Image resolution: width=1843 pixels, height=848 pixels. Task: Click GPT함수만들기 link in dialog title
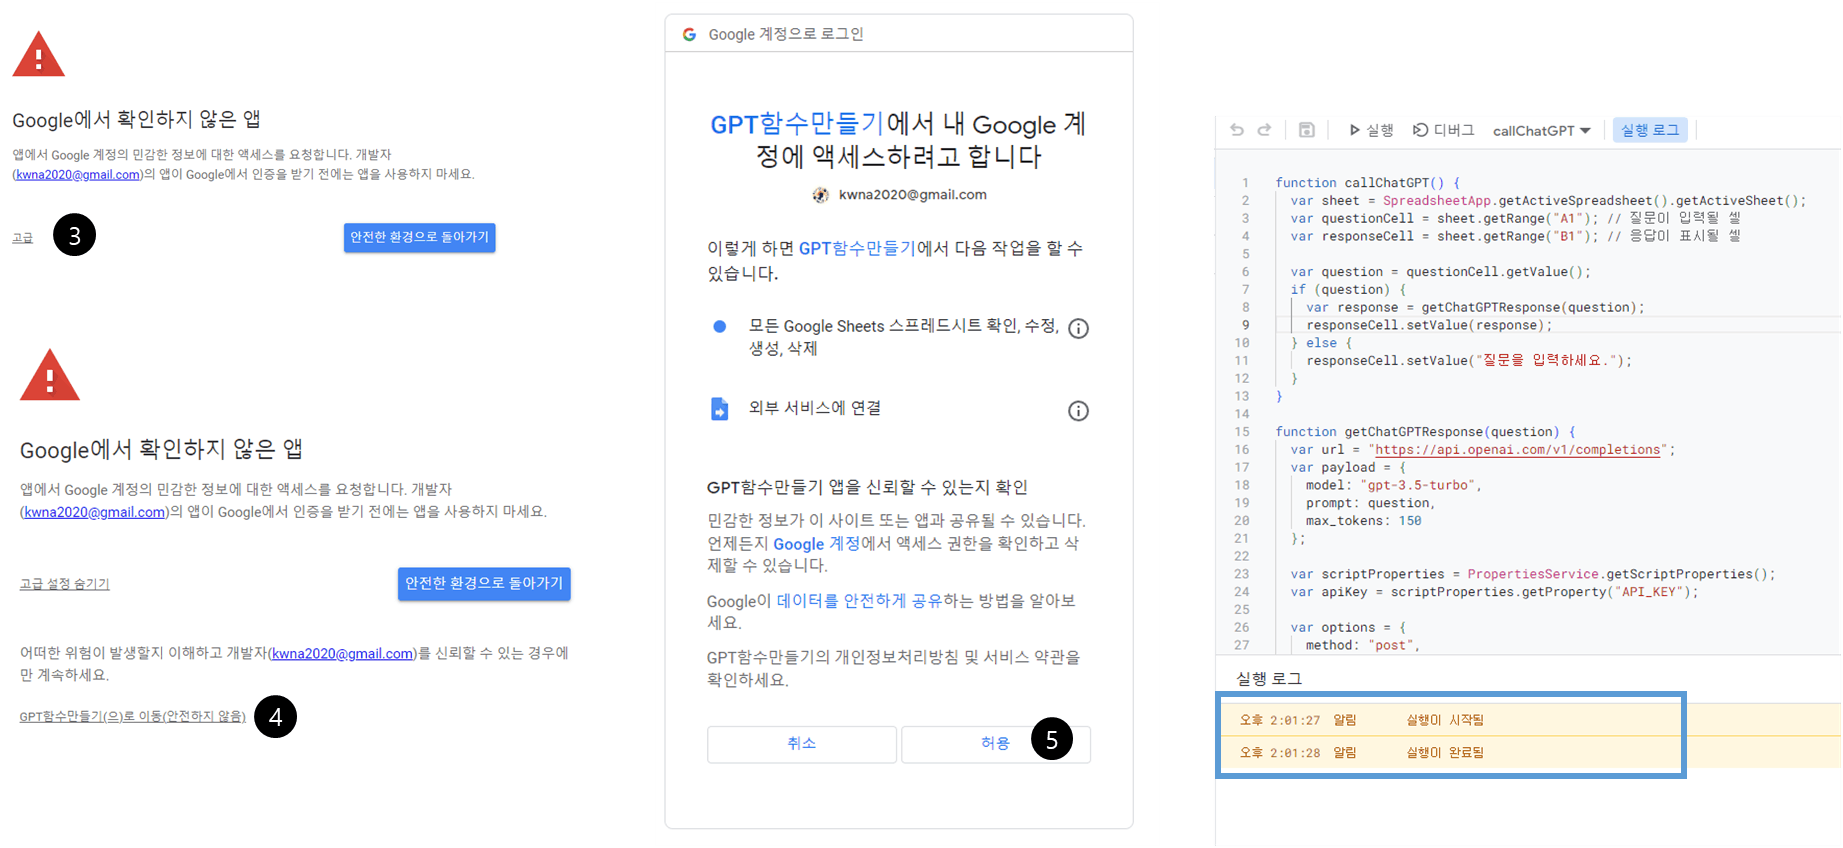pyautogui.click(x=797, y=124)
